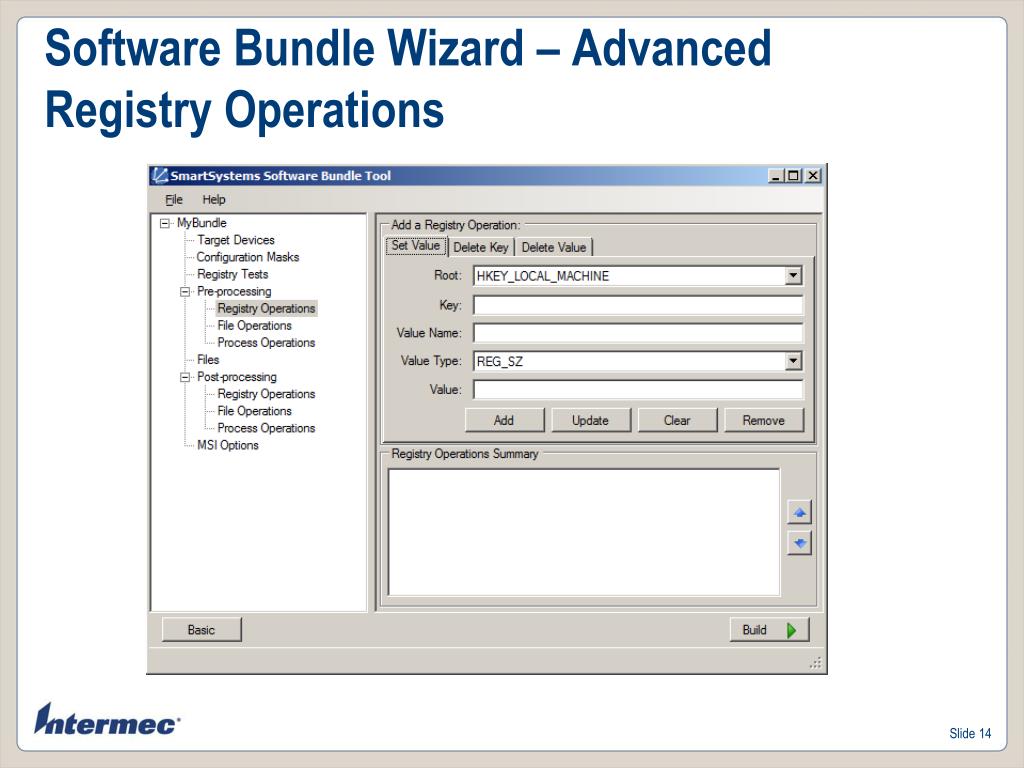Select Post-processing Registry Operations tree item
Viewport: 1024px width, 768px height.
pos(266,394)
